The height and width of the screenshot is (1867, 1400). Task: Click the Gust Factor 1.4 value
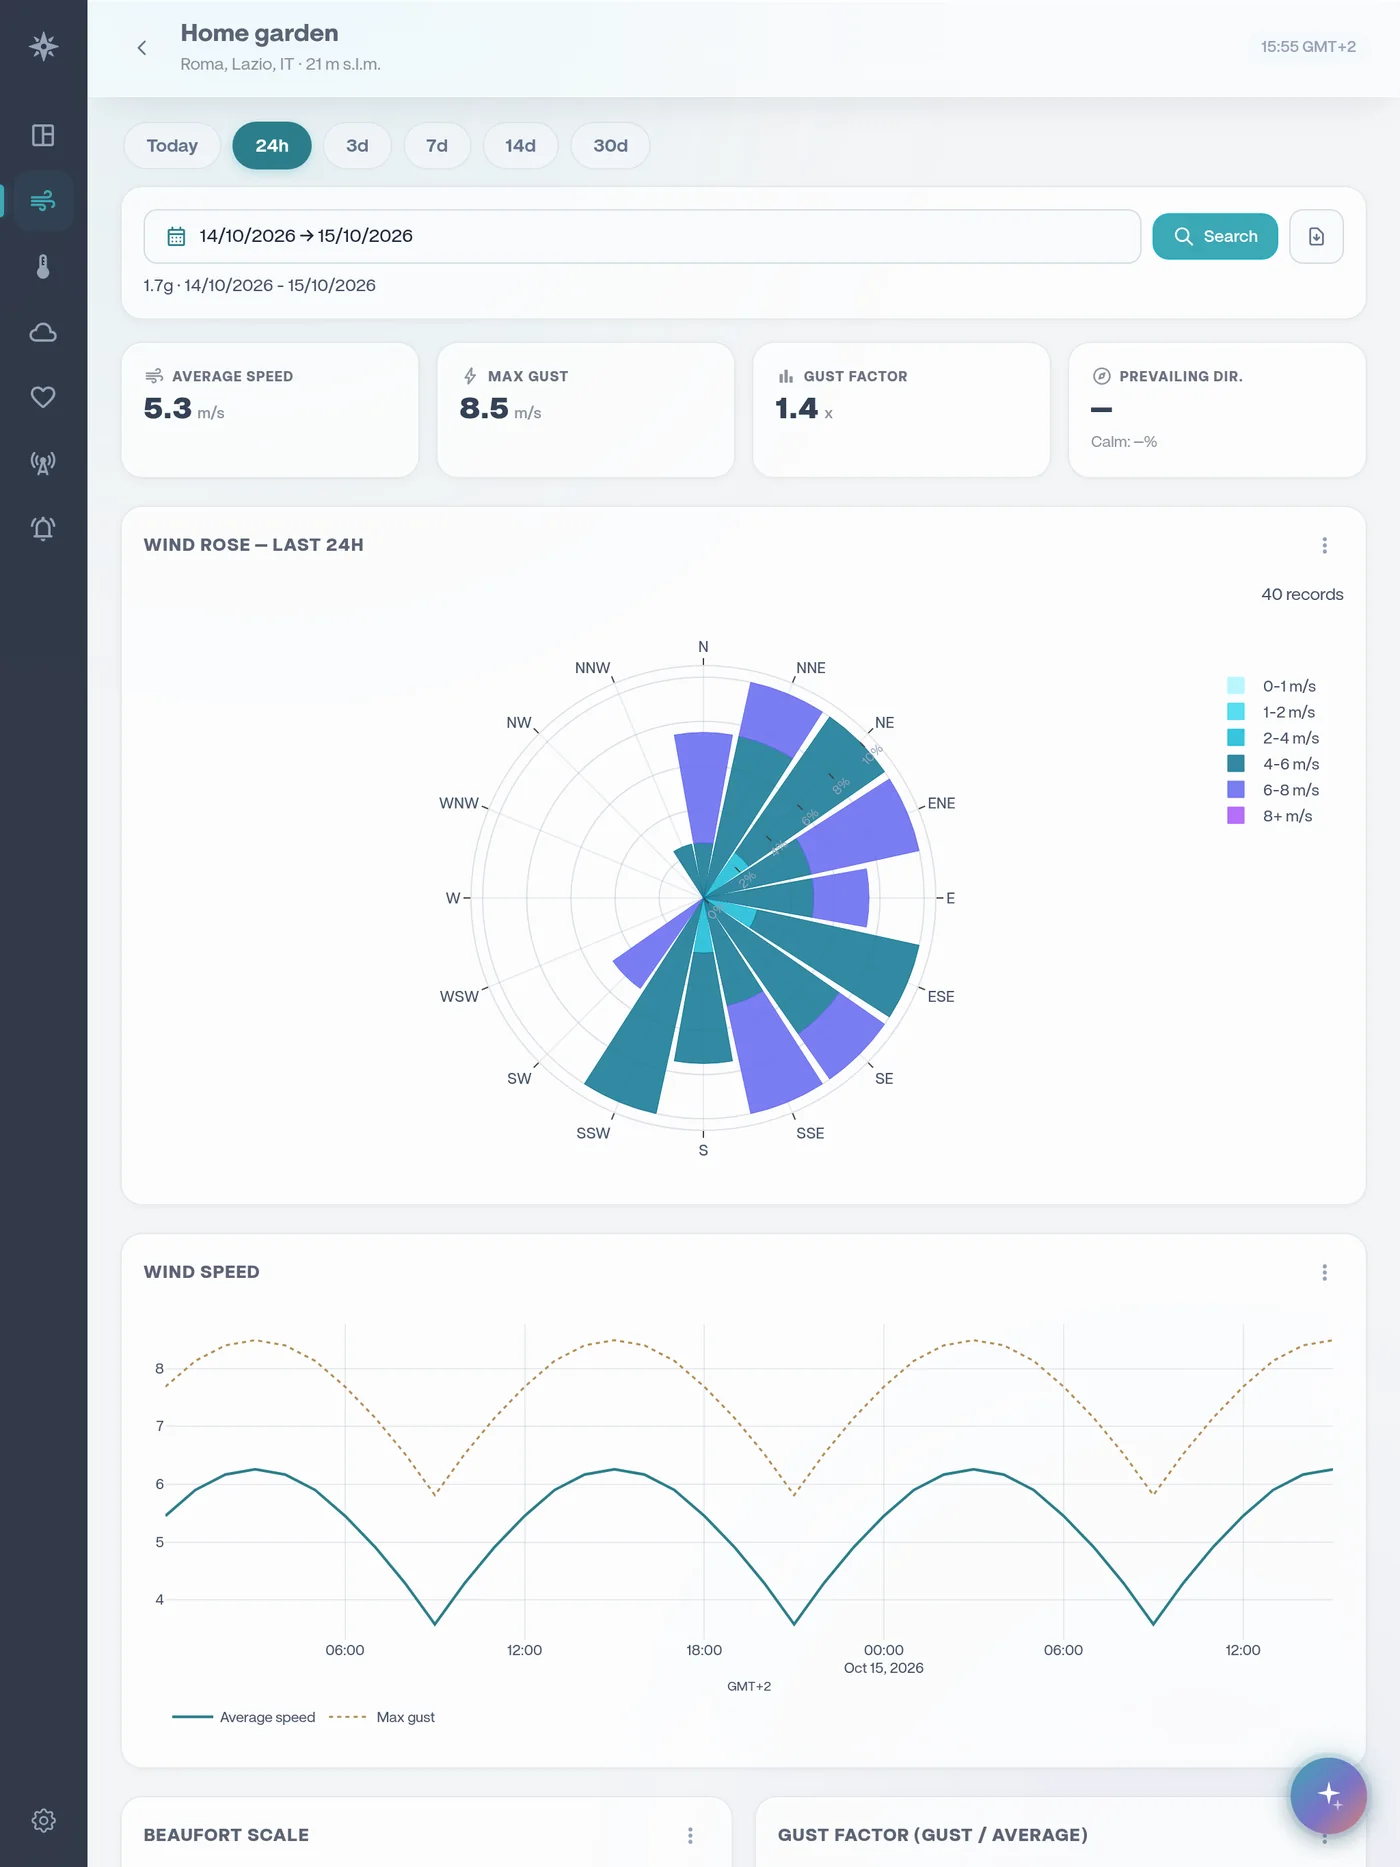797,409
